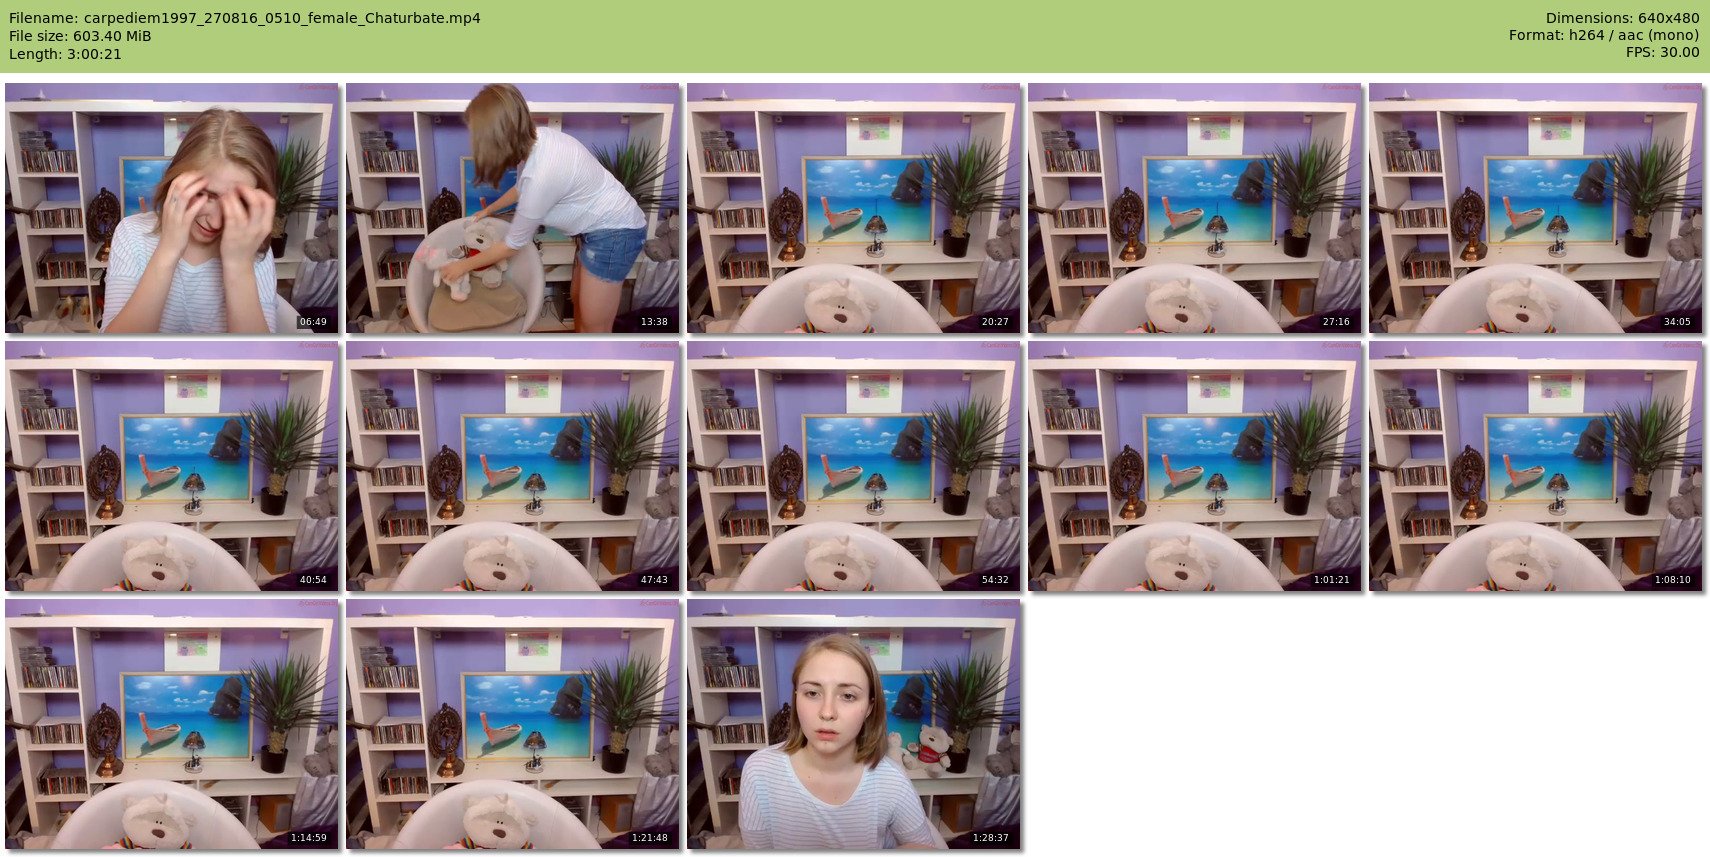Open the thumbnail stamped 1:08:10
The width and height of the screenshot is (1710, 857).
pos(1536,466)
